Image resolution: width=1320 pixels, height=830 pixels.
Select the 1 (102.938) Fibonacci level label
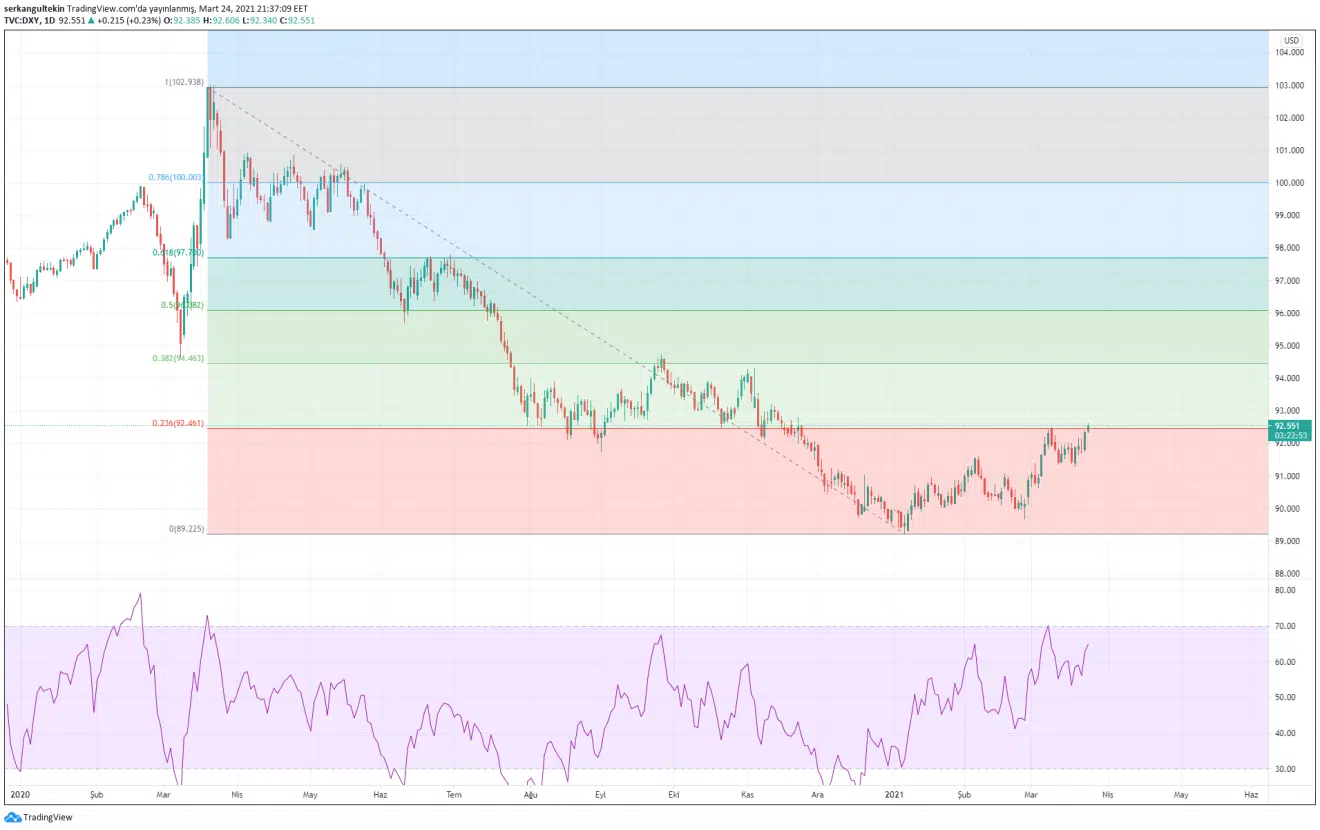(x=184, y=82)
